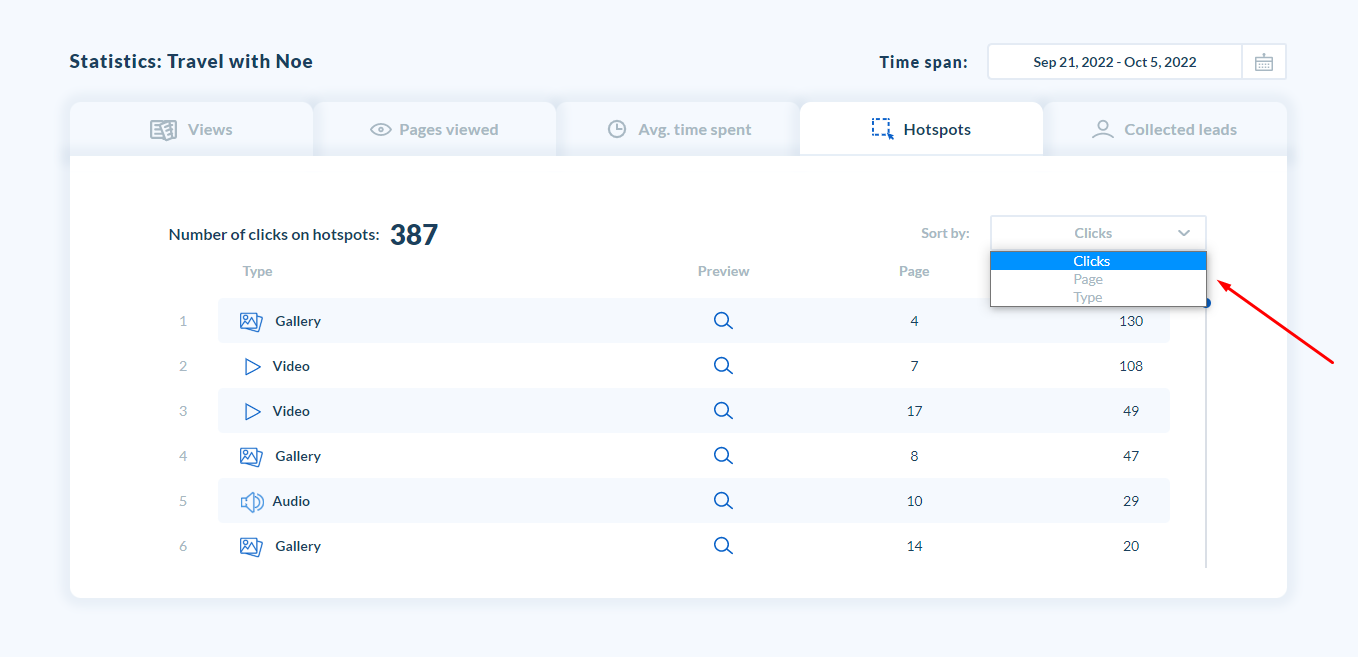Switch to the Pages viewed tab

coord(434,129)
